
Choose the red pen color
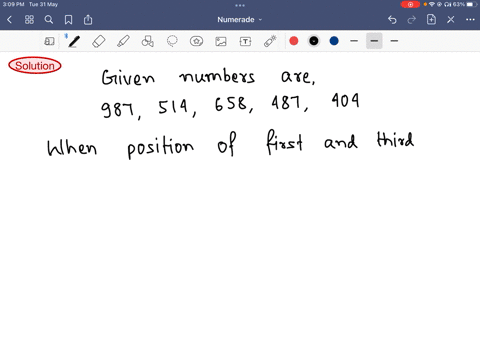294,41
